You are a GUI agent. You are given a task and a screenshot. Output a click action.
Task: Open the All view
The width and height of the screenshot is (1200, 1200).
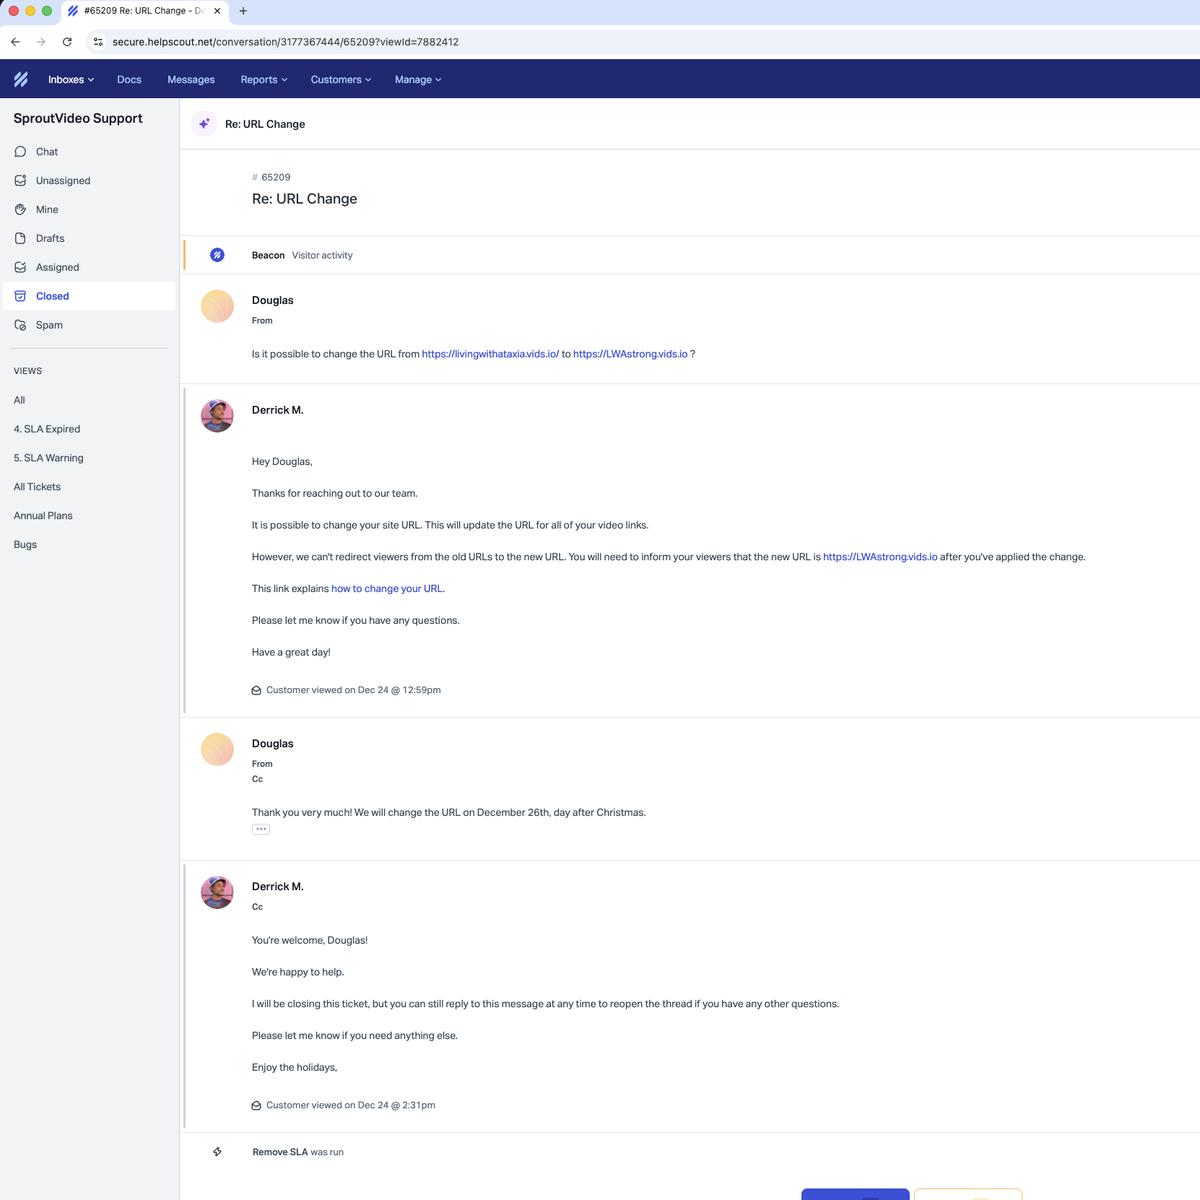point(19,400)
